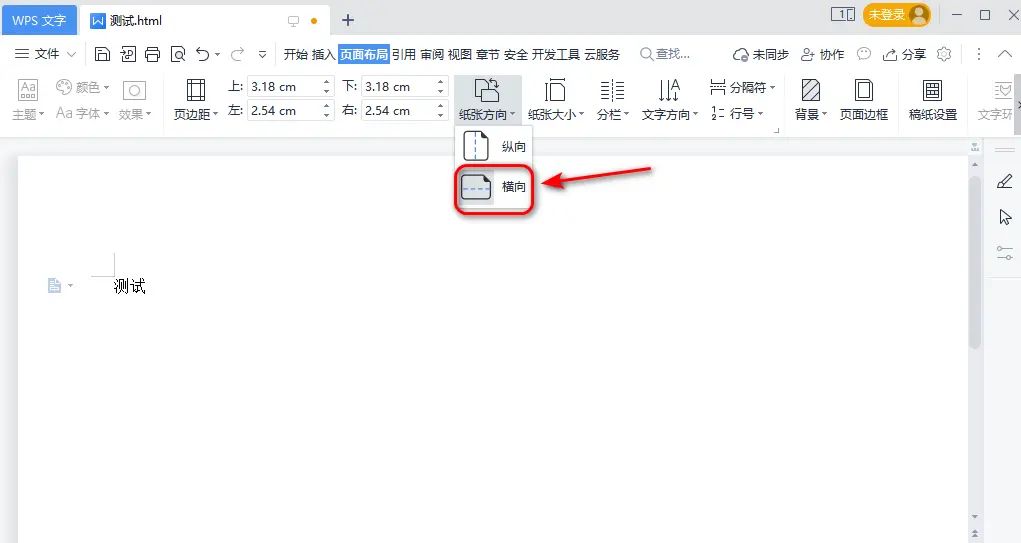Open the 颜色 color dropdown
1021x543 pixels.
pyautogui.click(x=83, y=87)
